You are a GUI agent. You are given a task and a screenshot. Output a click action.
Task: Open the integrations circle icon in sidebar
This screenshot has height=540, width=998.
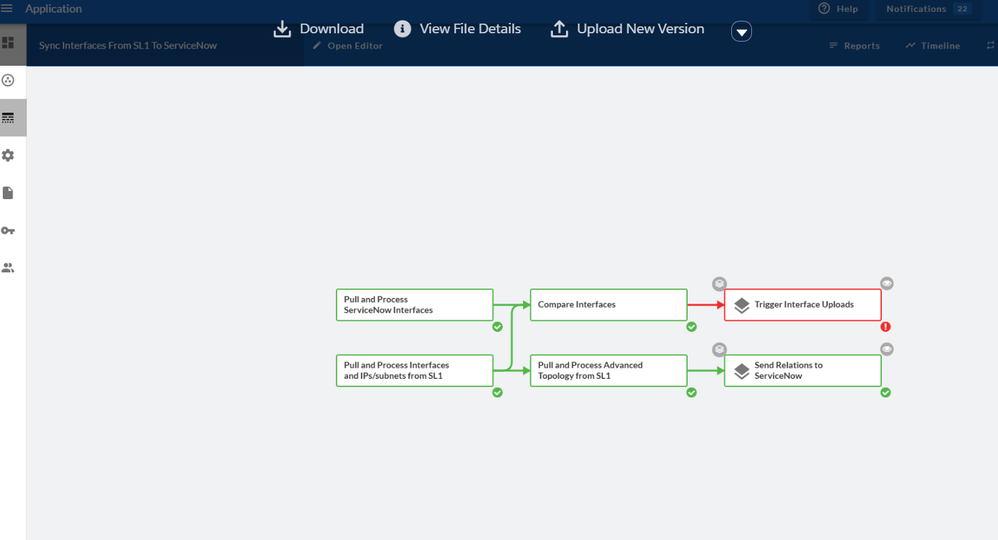click(8, 80)
